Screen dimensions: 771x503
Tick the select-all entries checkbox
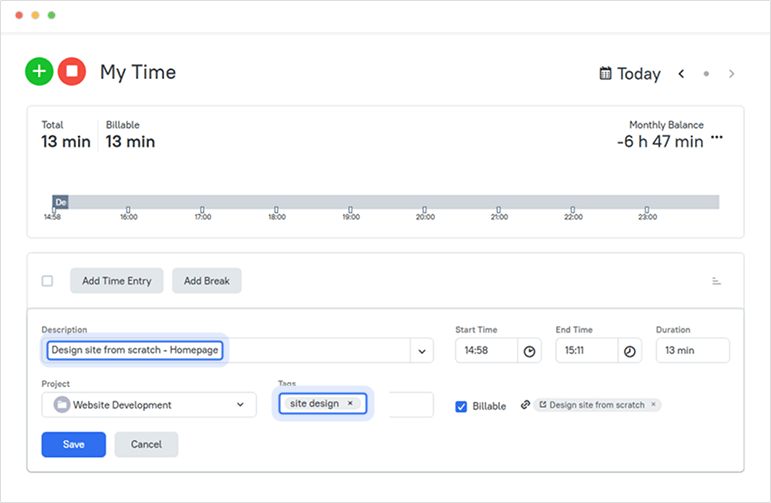pyautogui.click(x=47, y=281)
